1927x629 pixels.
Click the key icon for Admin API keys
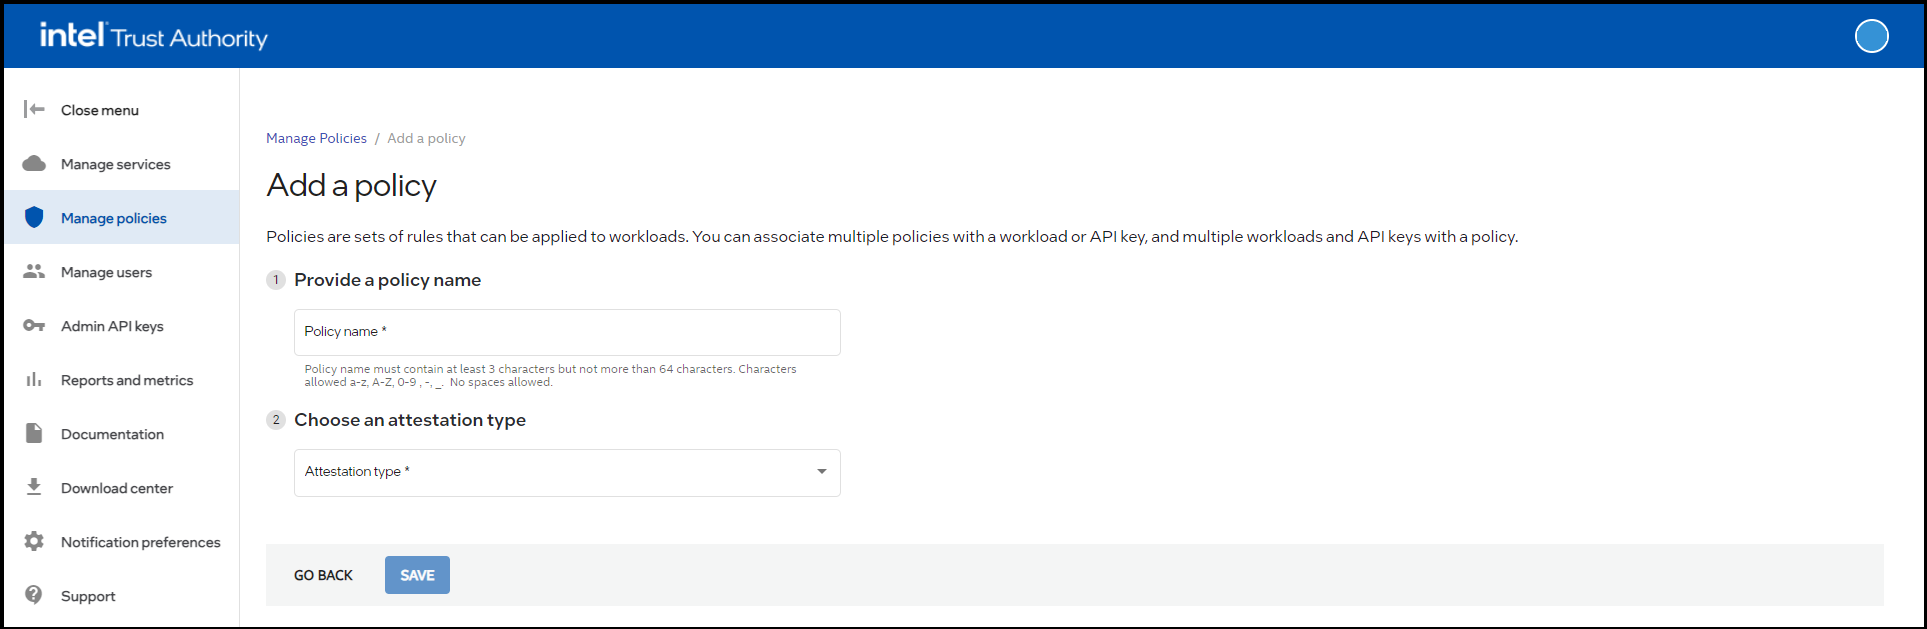click(34, 325)
